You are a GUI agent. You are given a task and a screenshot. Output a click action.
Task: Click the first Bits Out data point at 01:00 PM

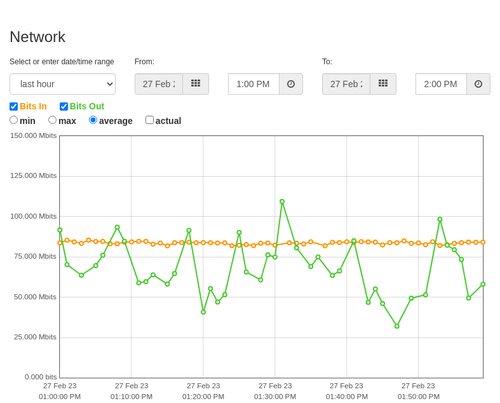[x=60, y=230]
